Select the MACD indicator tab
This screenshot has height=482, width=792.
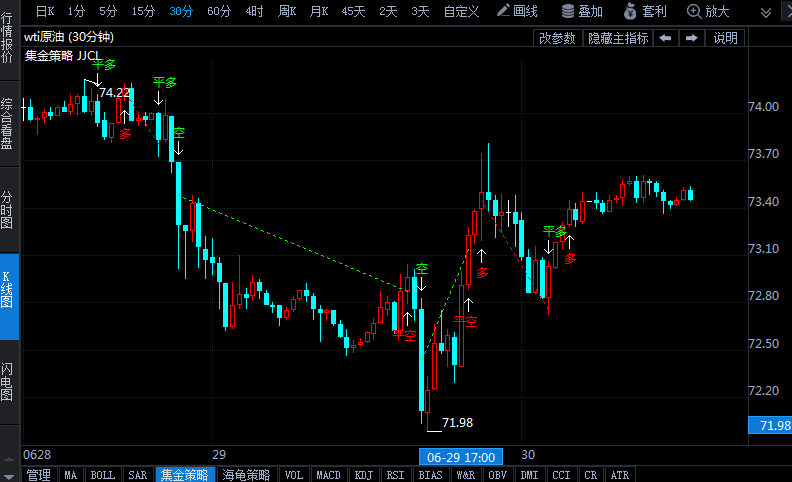[328, 475]
